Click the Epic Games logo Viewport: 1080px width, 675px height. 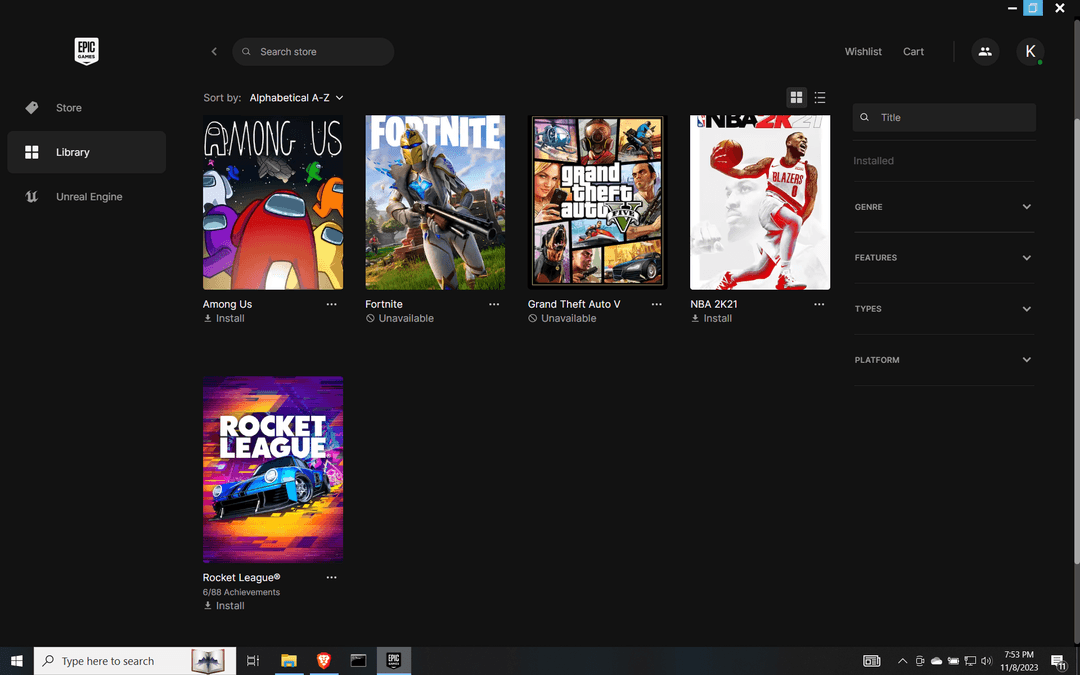click(x=86, y=52)
